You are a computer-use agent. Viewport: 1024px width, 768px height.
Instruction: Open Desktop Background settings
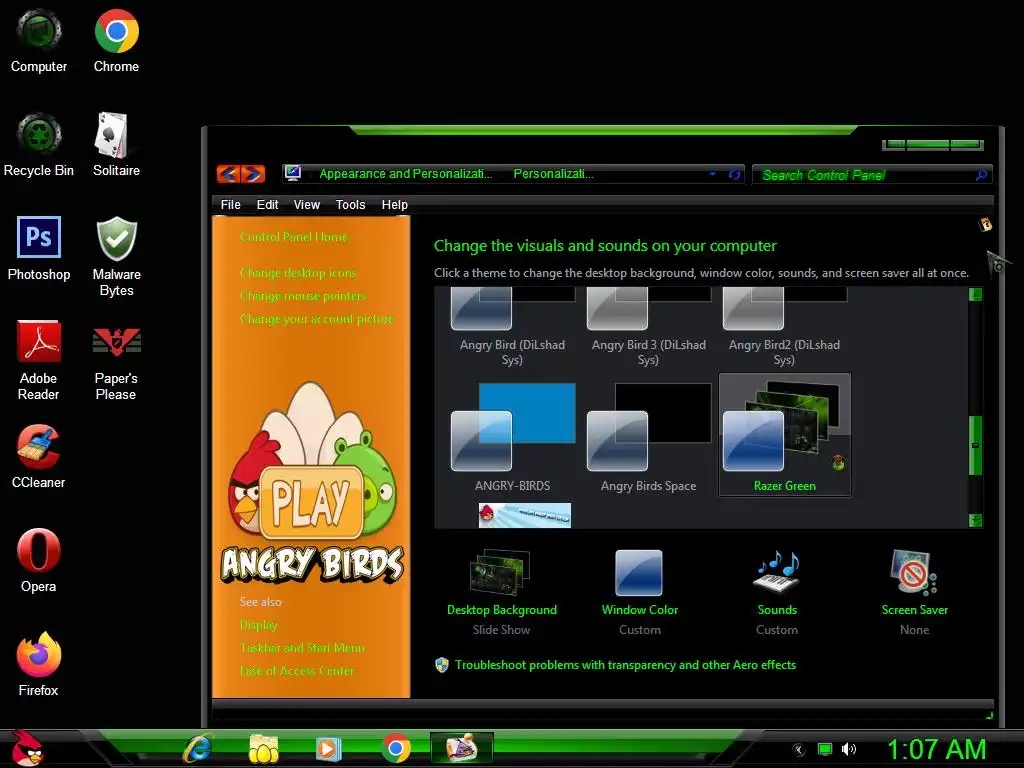(x=502, y=592)
